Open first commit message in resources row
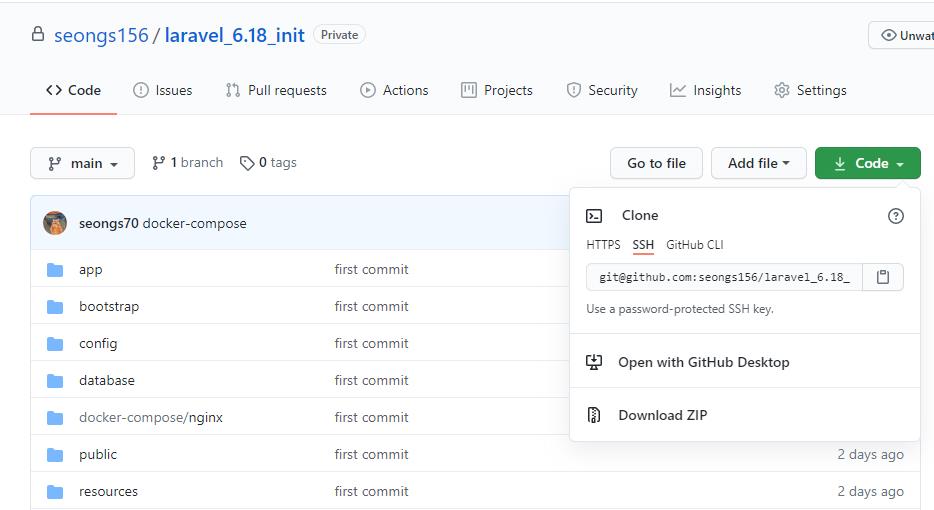 [x=371, y=492]
